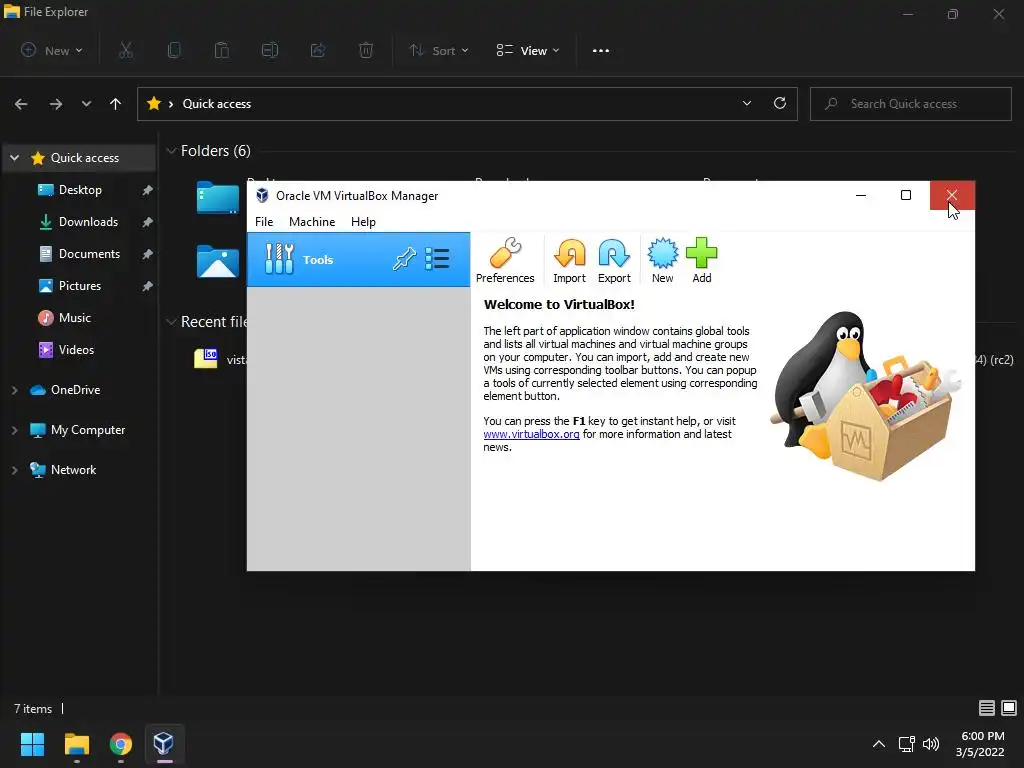Collapse Quick access in the sidebar
The width and height of the screenshot is (1024, 768).
pyautogui.click(x=14, y=158)
